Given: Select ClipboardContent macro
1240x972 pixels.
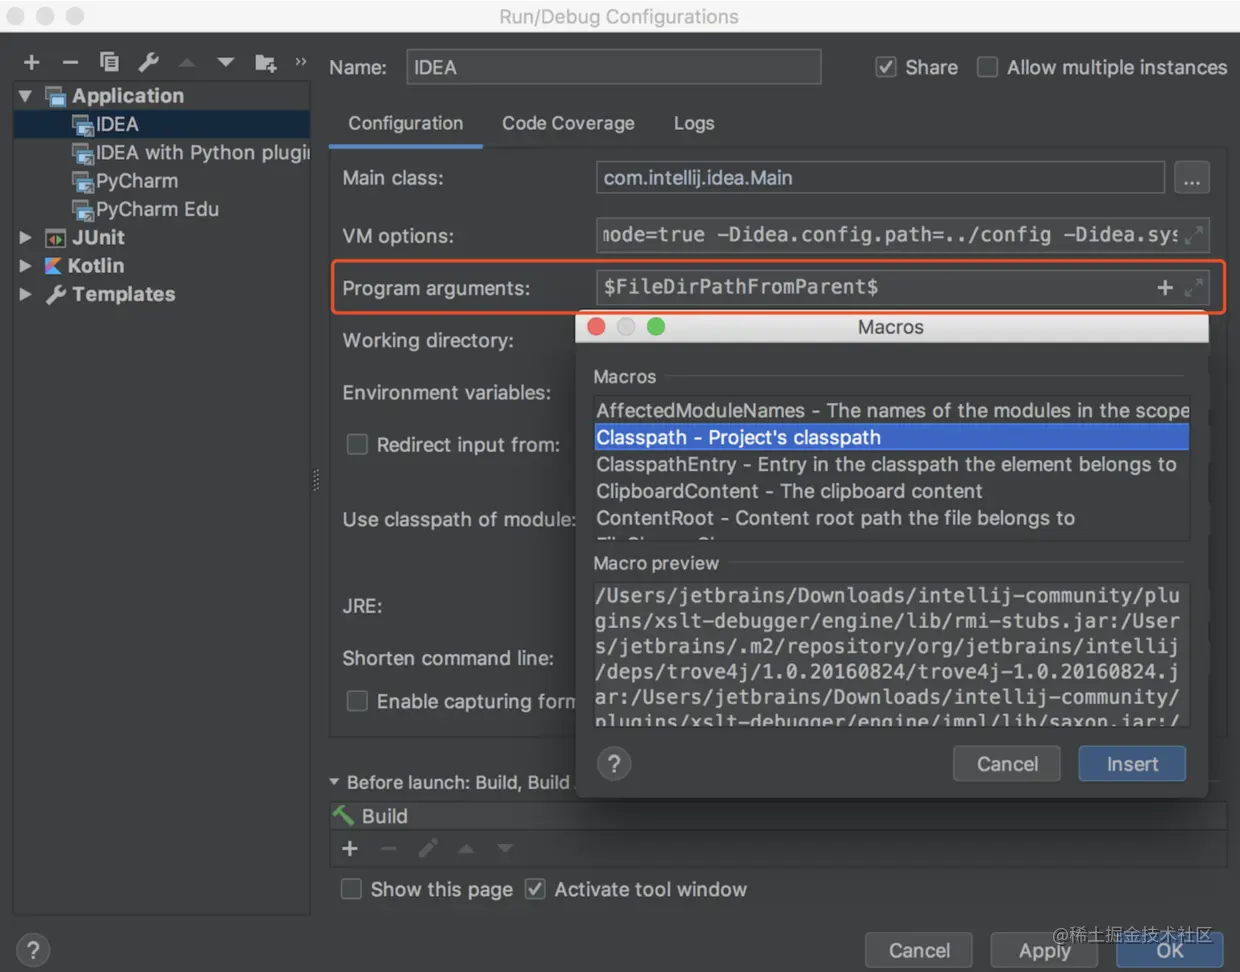Looking at the screenshot, I should [x=892, y=491].
